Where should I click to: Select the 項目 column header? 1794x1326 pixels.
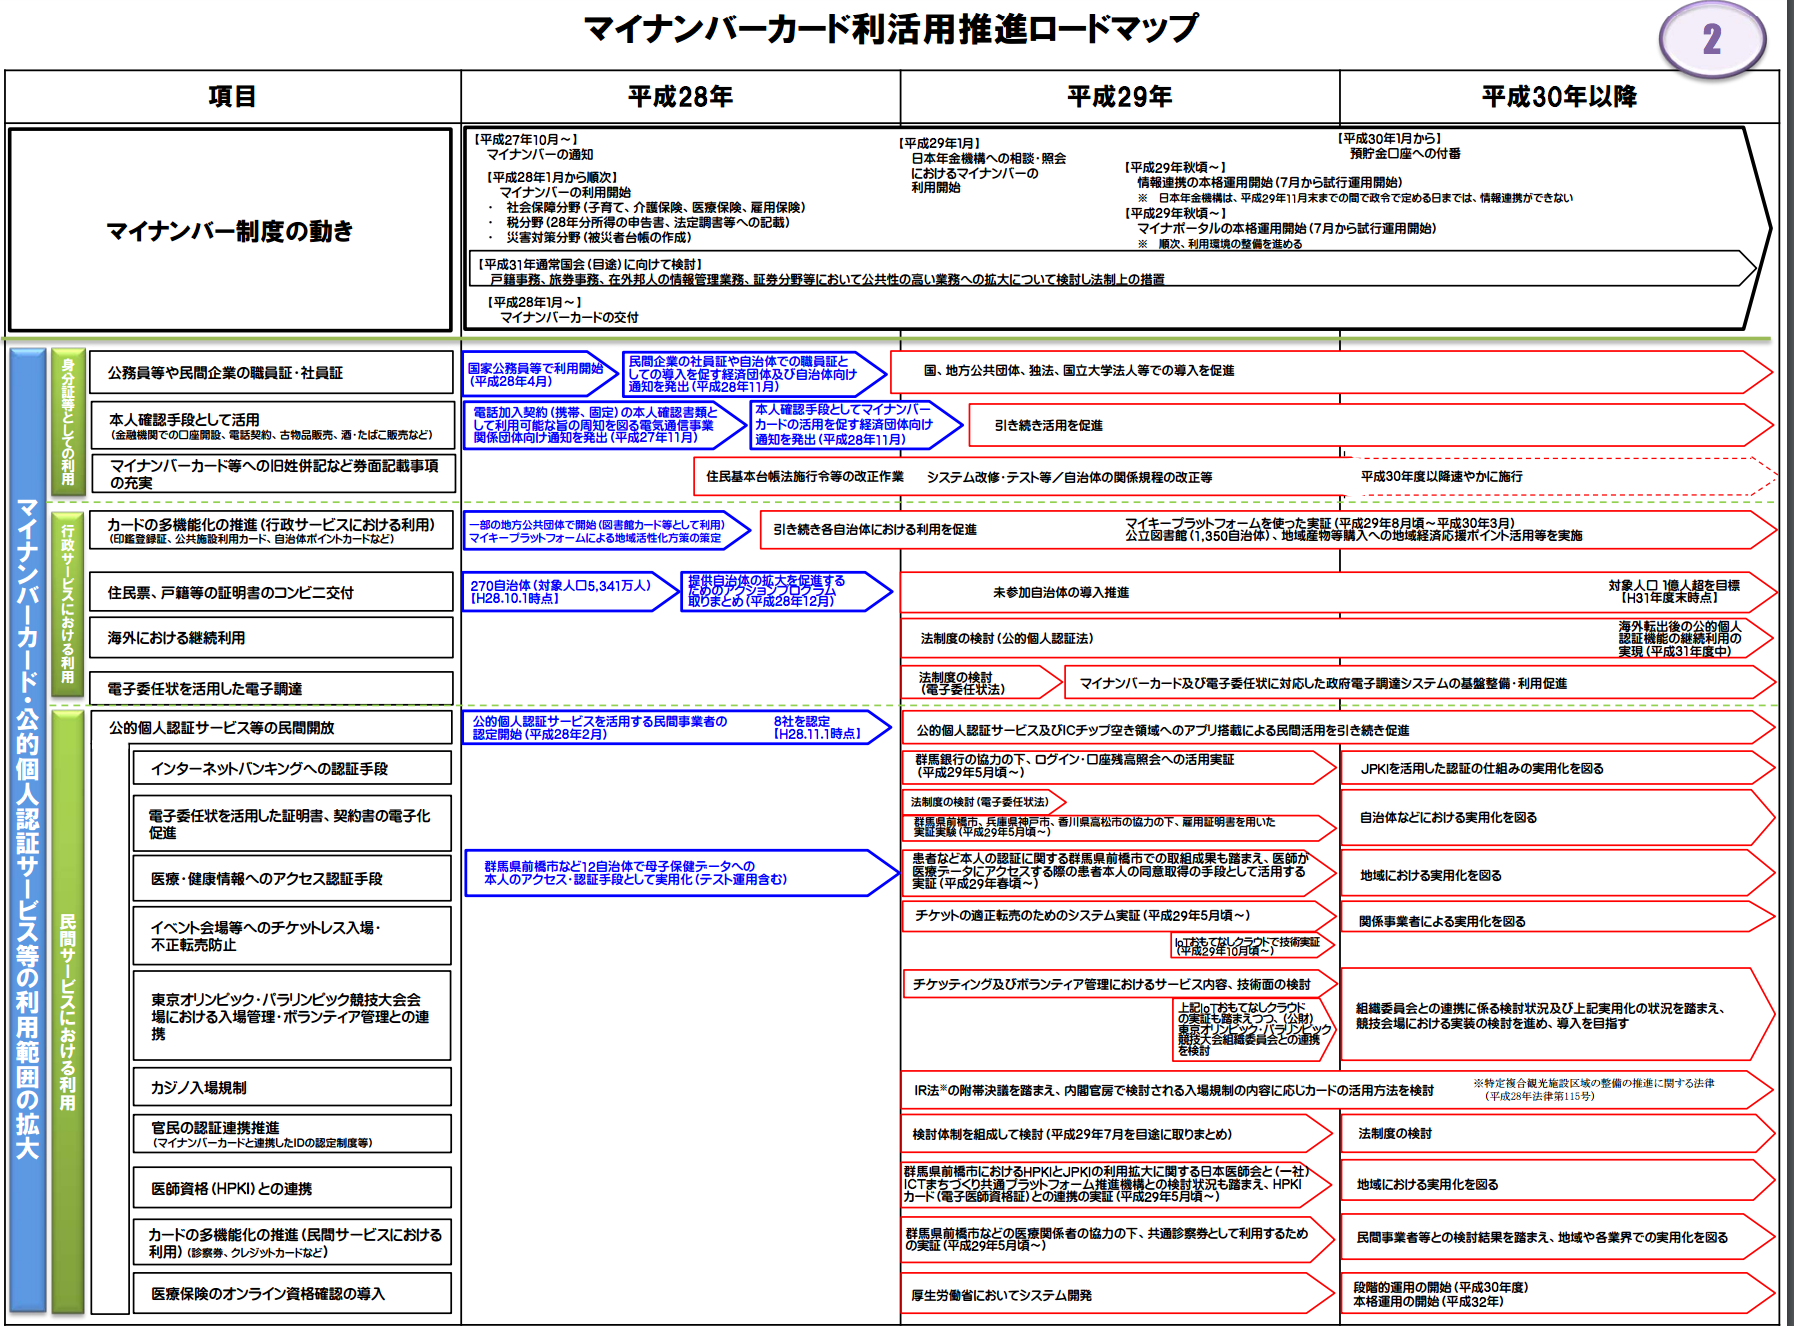pyautogui.click(x=232, y=96)
